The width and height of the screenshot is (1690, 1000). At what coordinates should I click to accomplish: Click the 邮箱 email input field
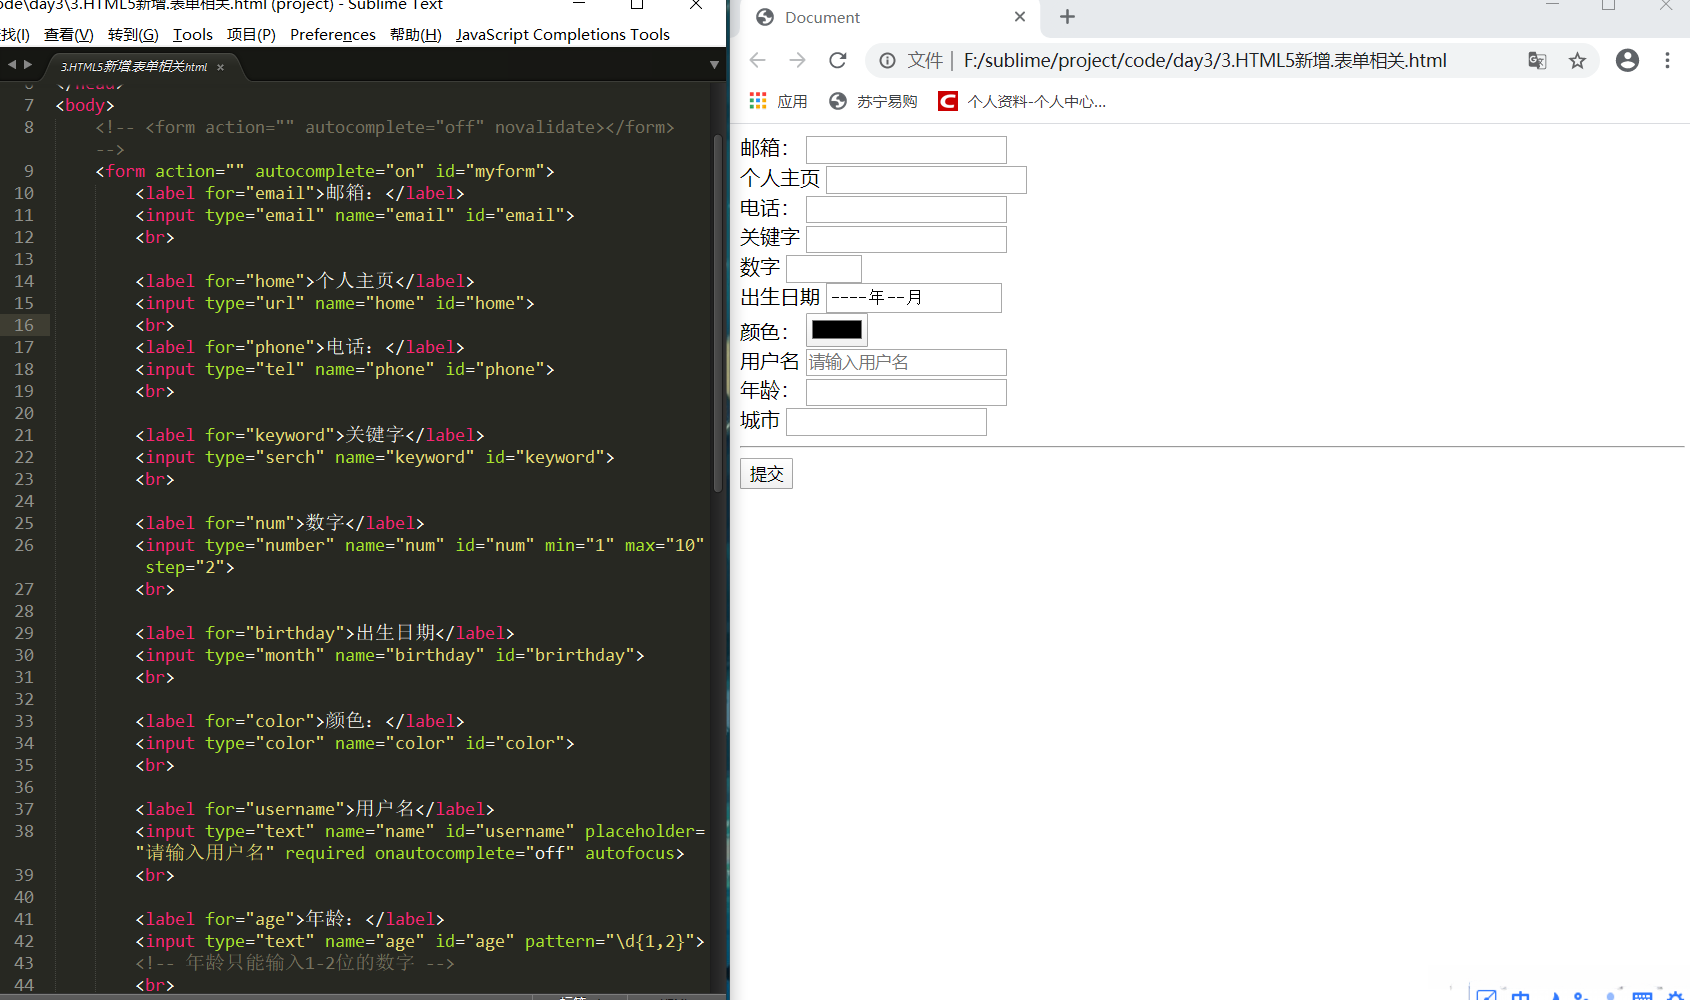pos(906,150)
